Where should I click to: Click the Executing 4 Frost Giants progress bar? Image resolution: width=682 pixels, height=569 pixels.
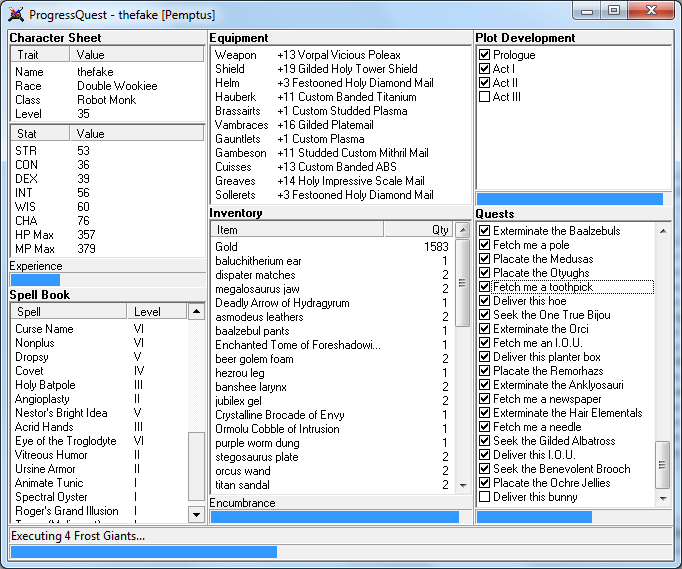(341, 552)
